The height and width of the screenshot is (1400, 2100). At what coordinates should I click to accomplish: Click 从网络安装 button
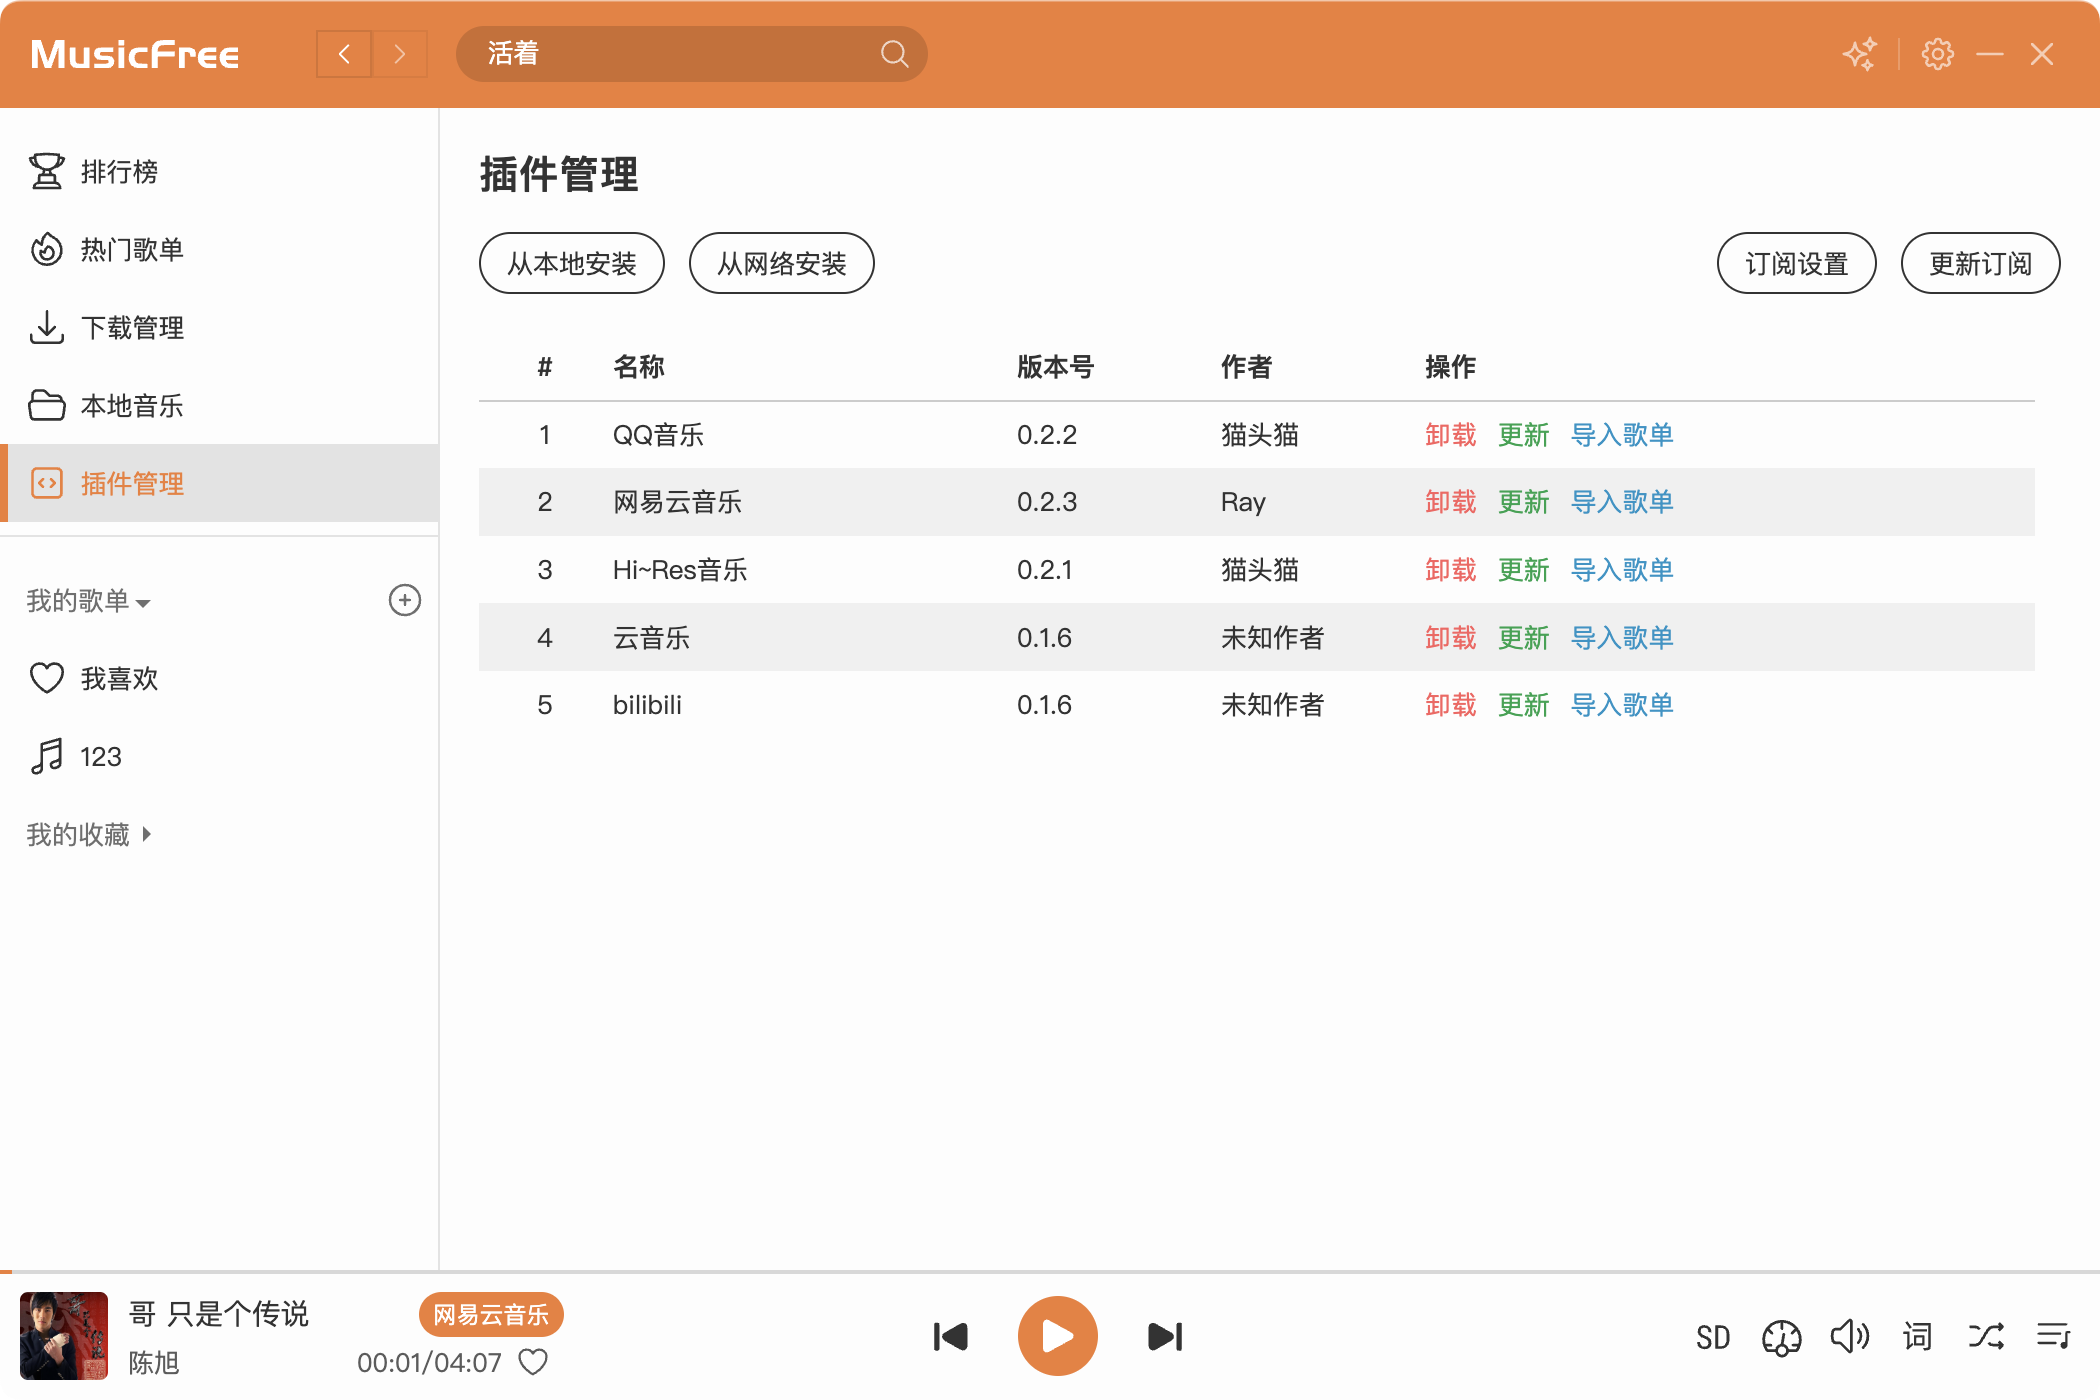pyautogui.click(x=782, y=263)
